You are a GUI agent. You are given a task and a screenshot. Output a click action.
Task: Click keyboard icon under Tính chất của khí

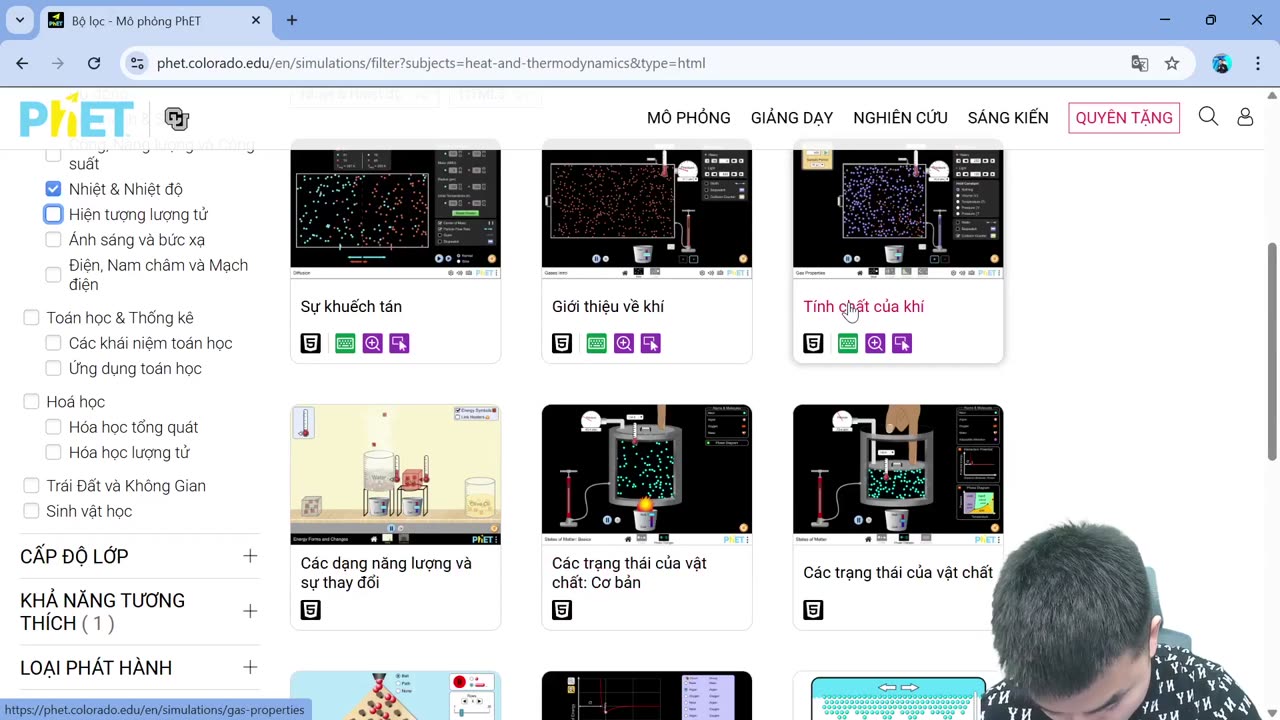coord(847,343)
